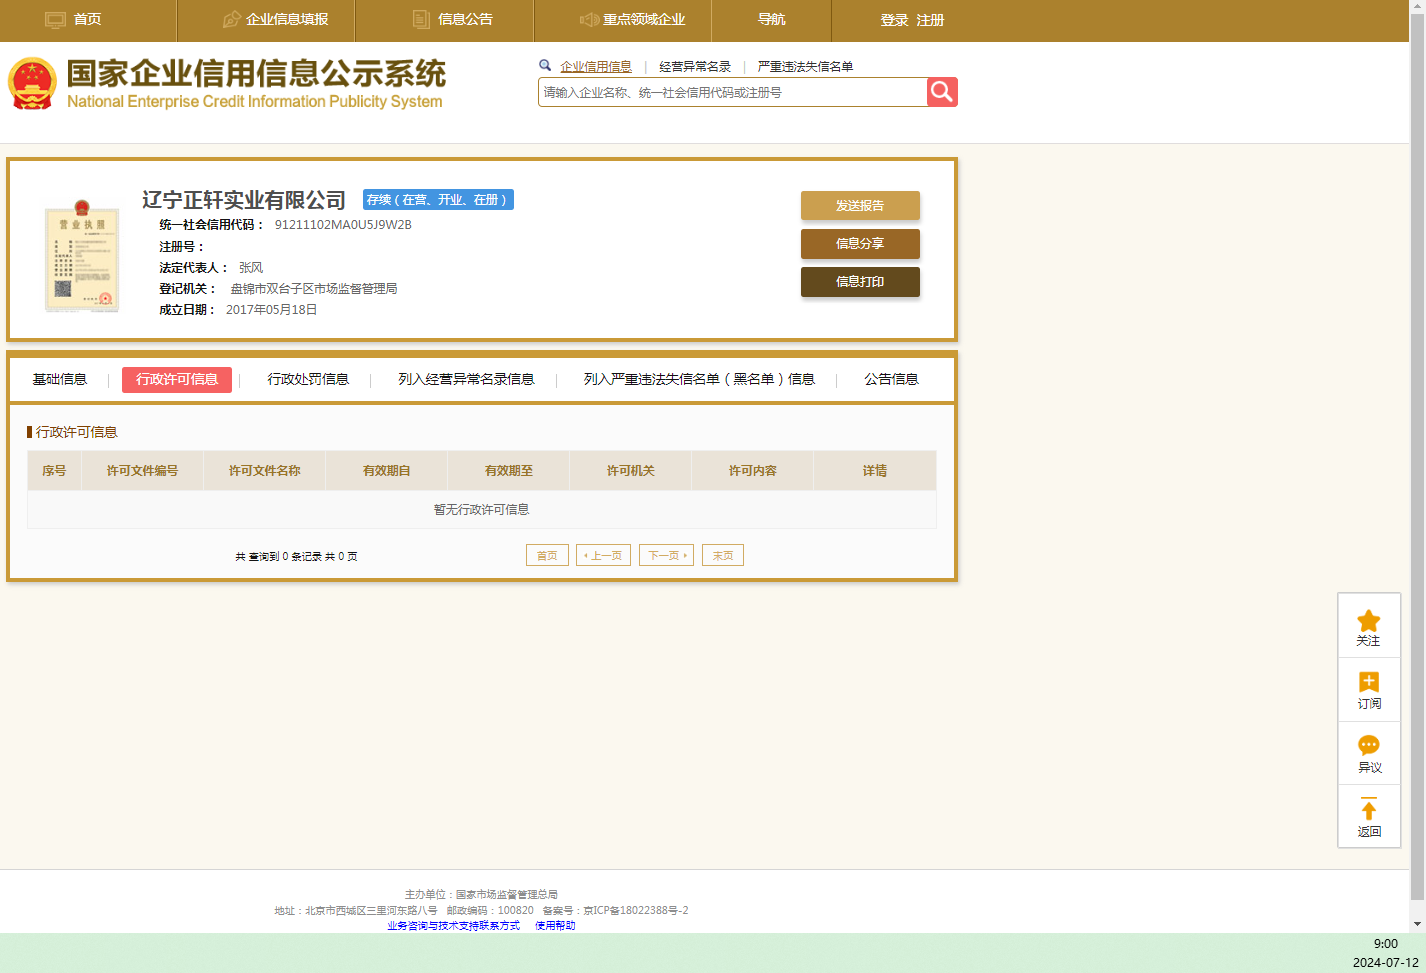Viewport: 1426px width, 973px height.
Task: Select the 行政许可信息 tab
Action: [177, 380]
